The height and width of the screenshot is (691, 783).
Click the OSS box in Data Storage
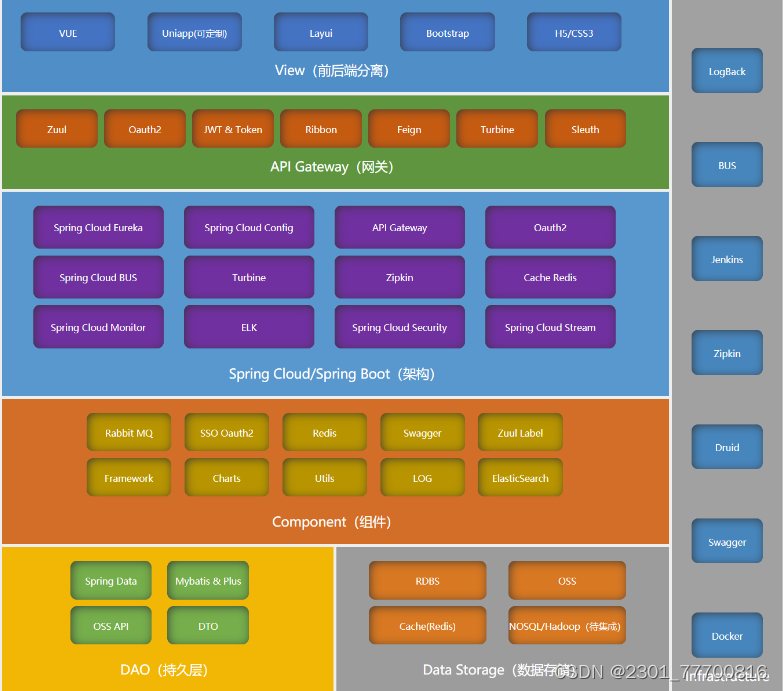coord(567,581)
